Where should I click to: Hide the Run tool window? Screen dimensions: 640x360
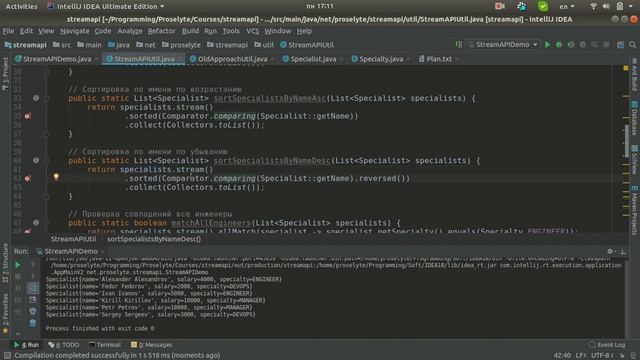click(x=623, y=251)
